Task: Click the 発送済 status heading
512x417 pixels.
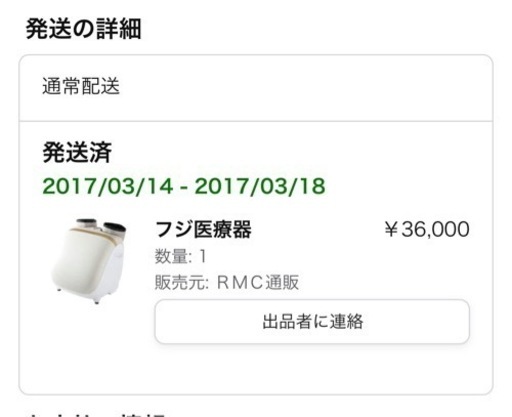Action: pyautogui.click(x=77, y=152)
